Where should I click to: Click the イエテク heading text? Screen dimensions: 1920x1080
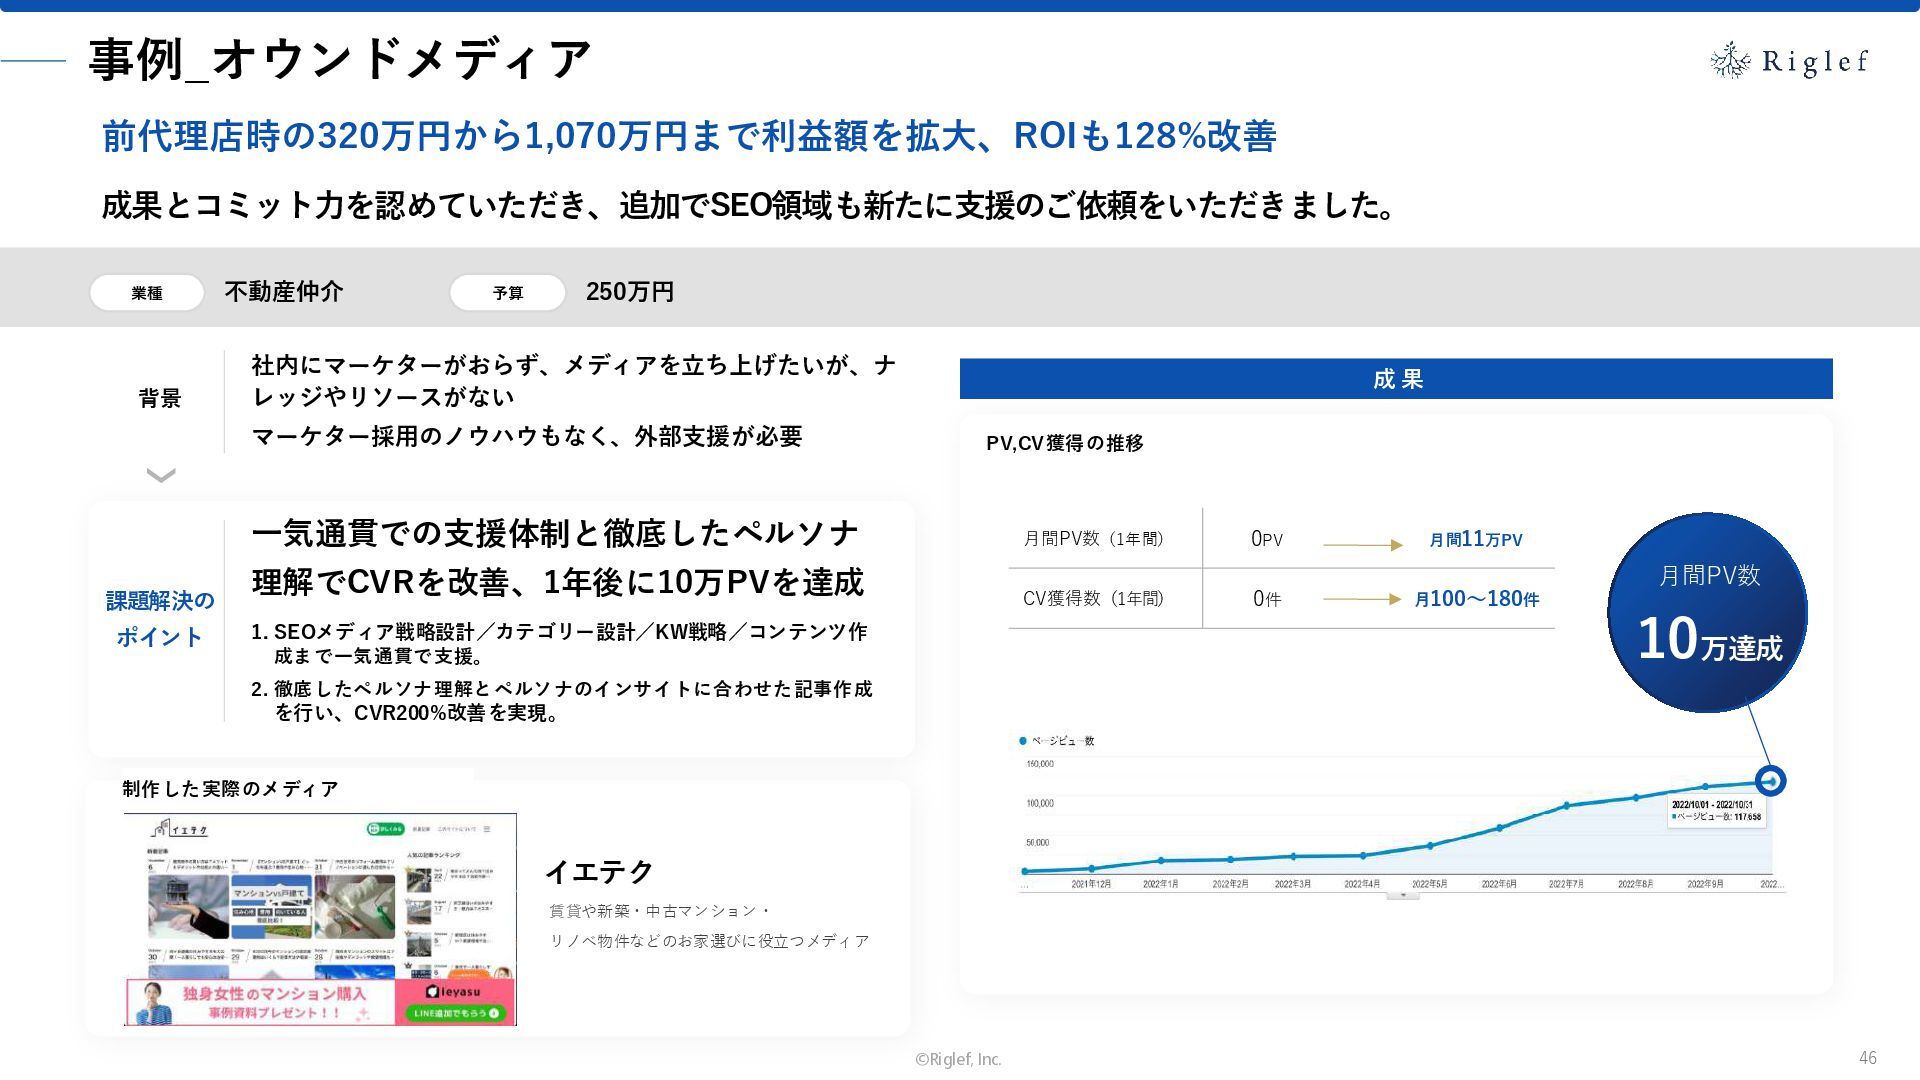point(599,872)
